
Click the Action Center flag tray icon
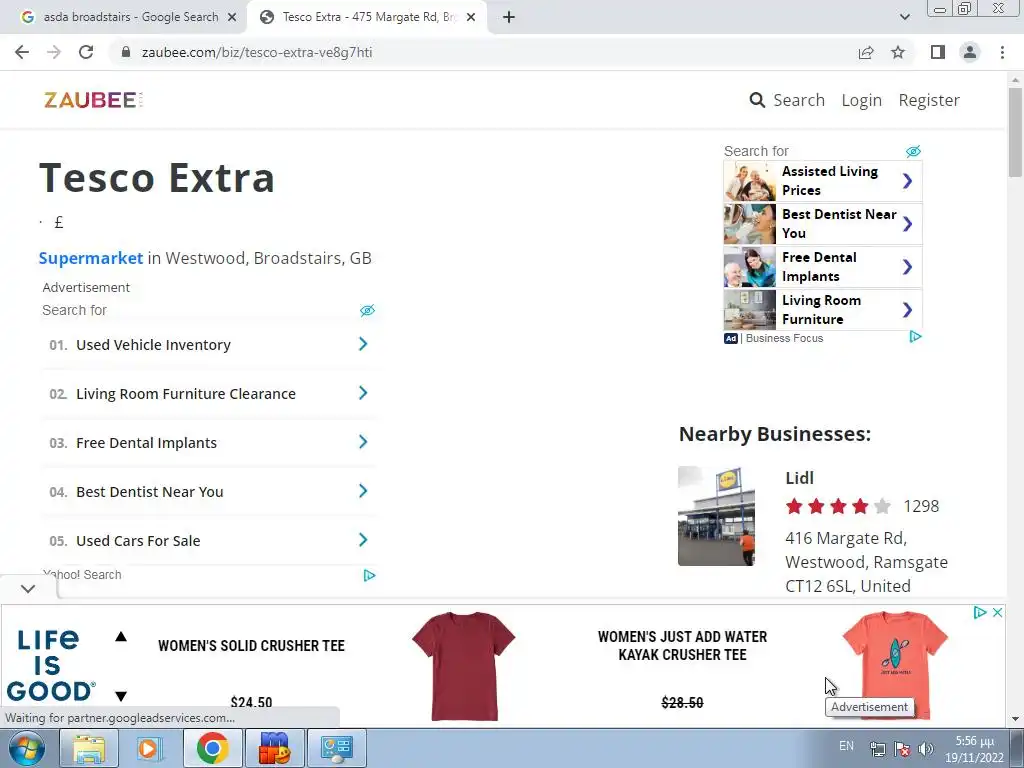click(902, 749)
